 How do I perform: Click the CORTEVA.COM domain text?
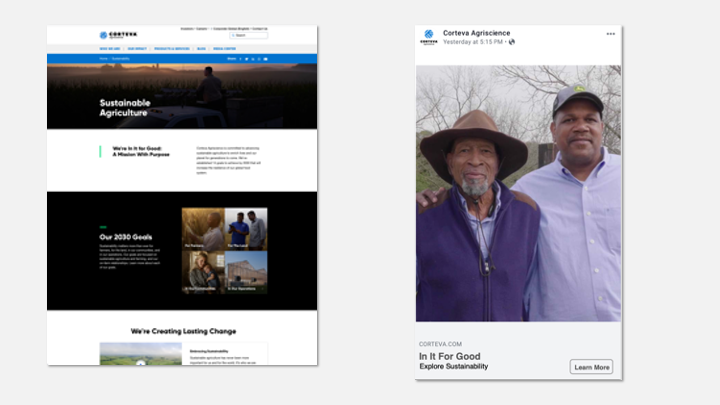pos(440,344)
